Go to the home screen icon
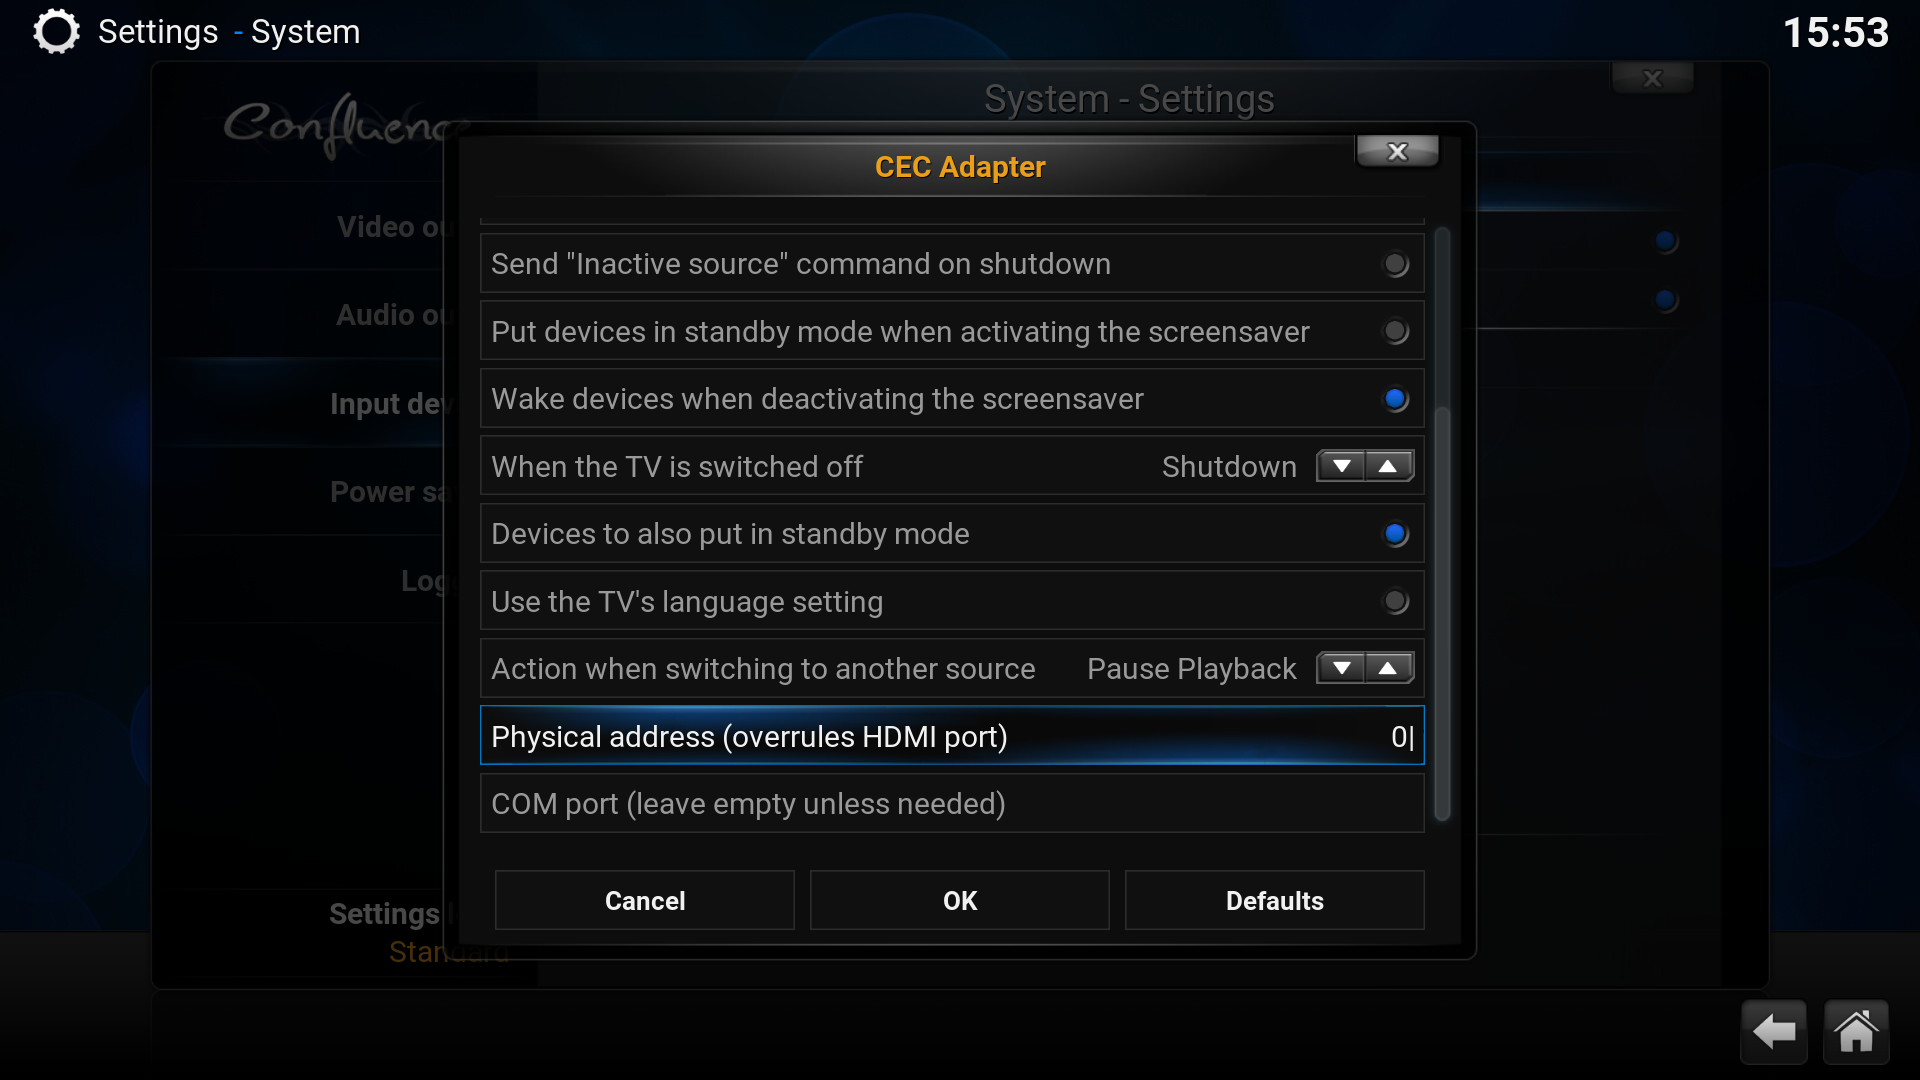 click(x=1856, y=1031)
